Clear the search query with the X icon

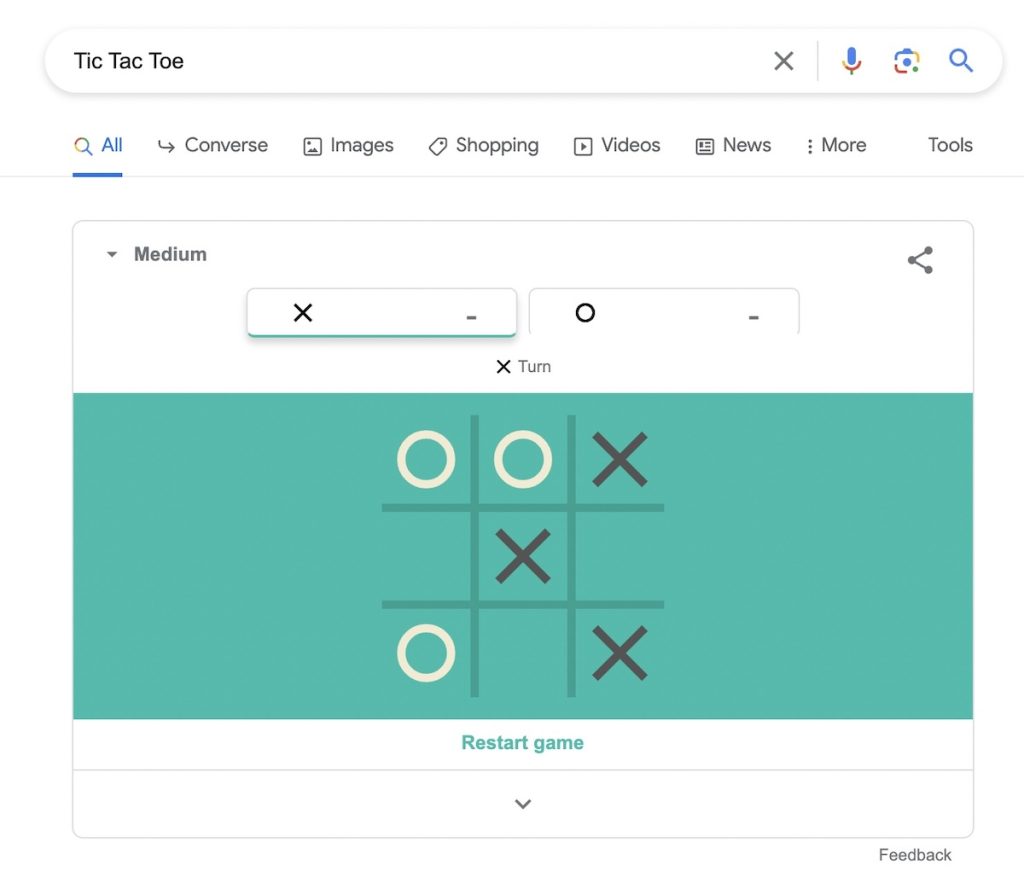tap(784, 61)
